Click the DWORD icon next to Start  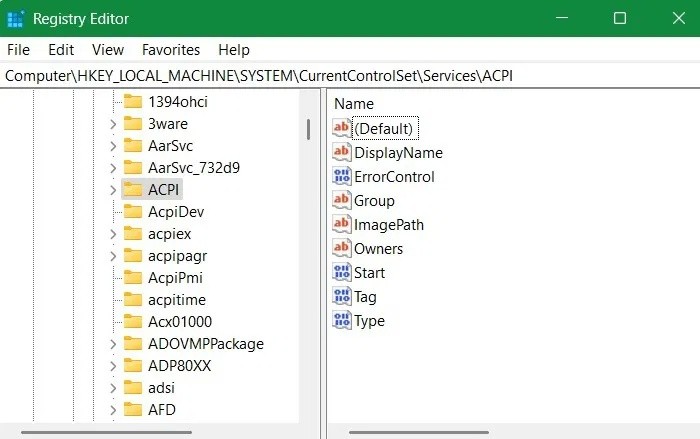click(x=342, y=272)
